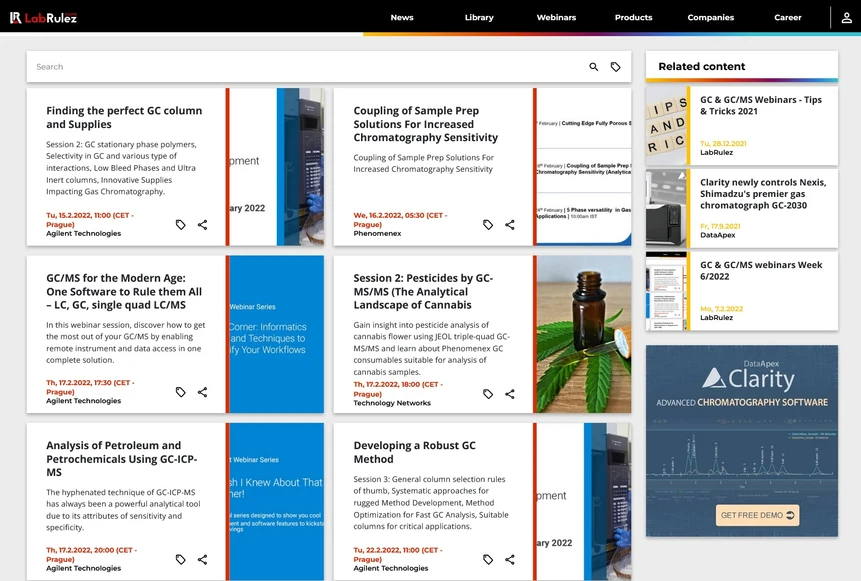Click Agilent Technologies on Petroleum card
861x581 pixels.
coord(83,568)
